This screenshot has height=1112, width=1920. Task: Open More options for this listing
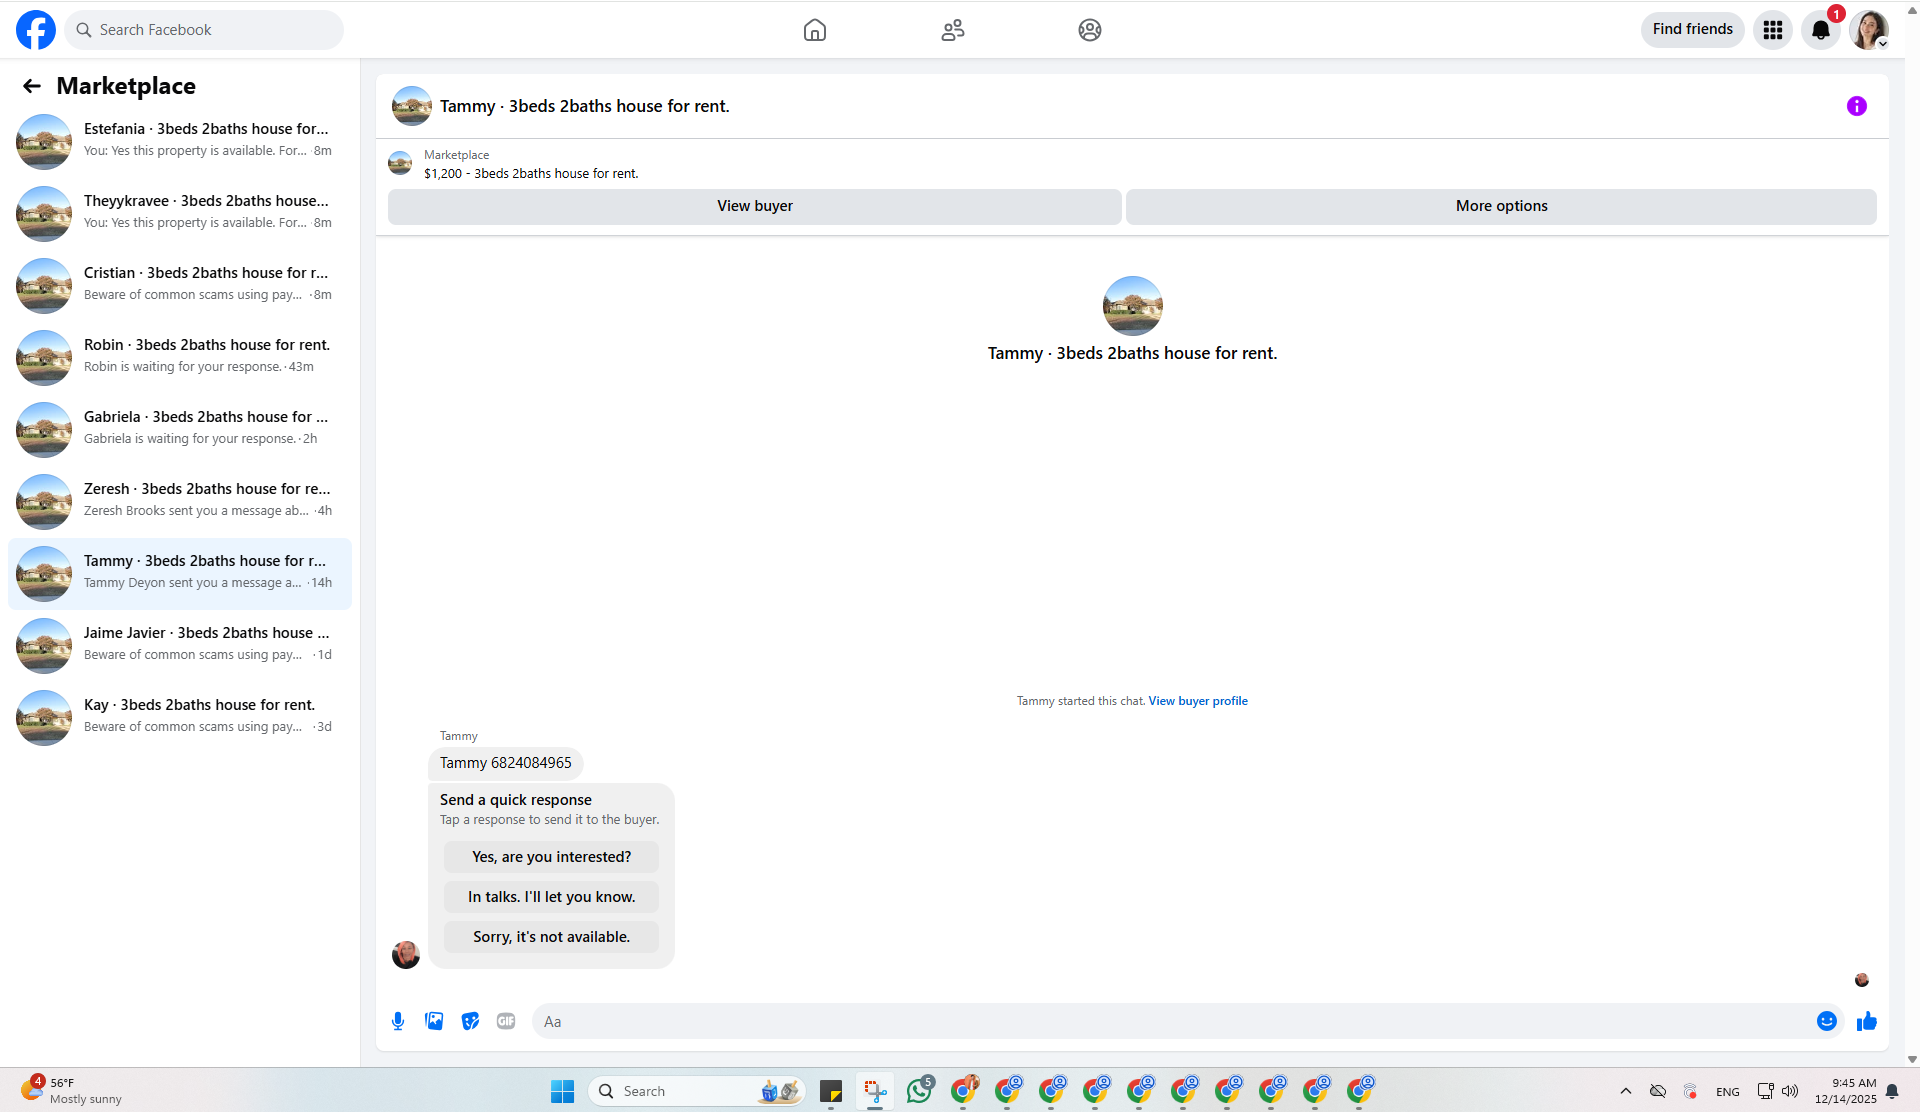[x=1501, y=206]
